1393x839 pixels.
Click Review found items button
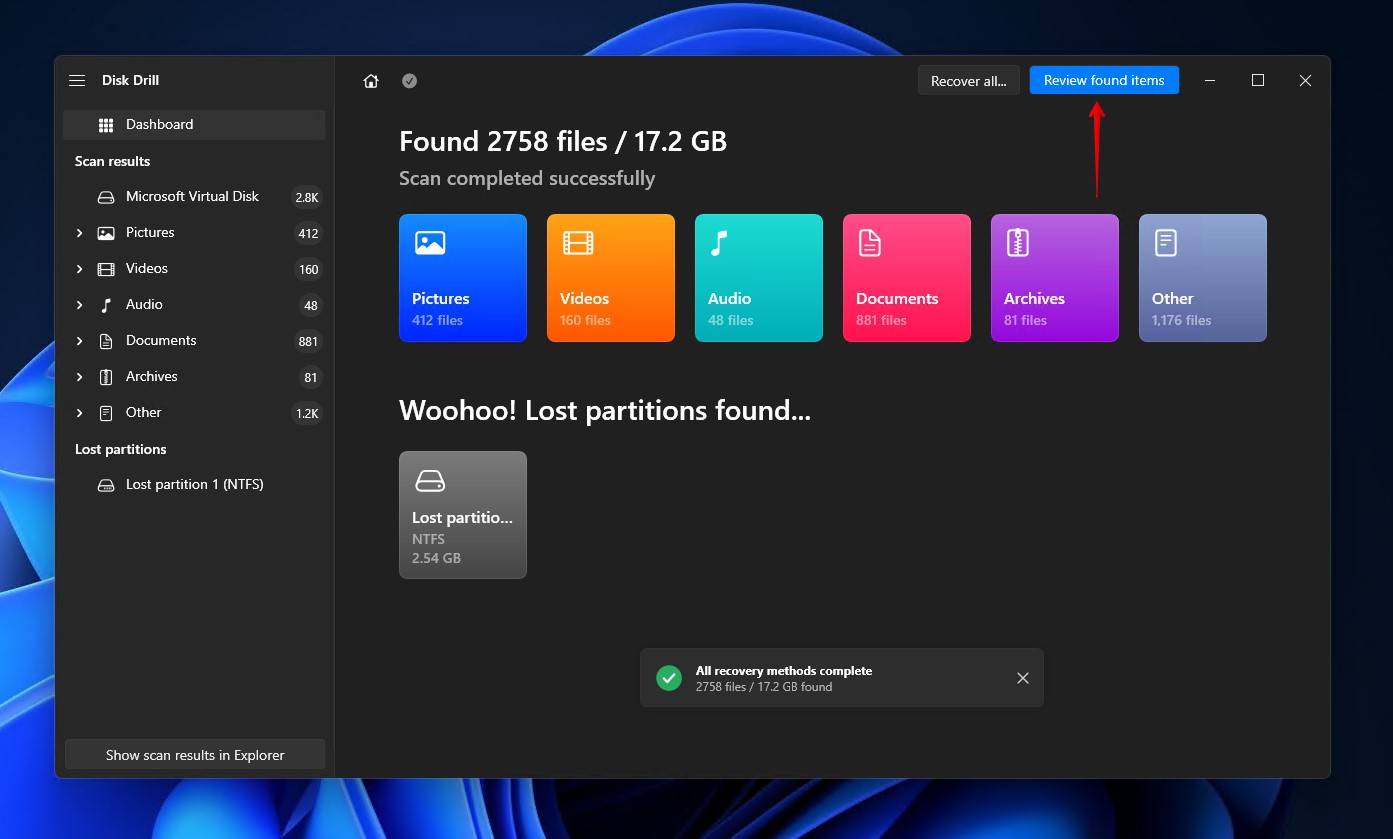pyautogui.click(x=1104, y=80)
